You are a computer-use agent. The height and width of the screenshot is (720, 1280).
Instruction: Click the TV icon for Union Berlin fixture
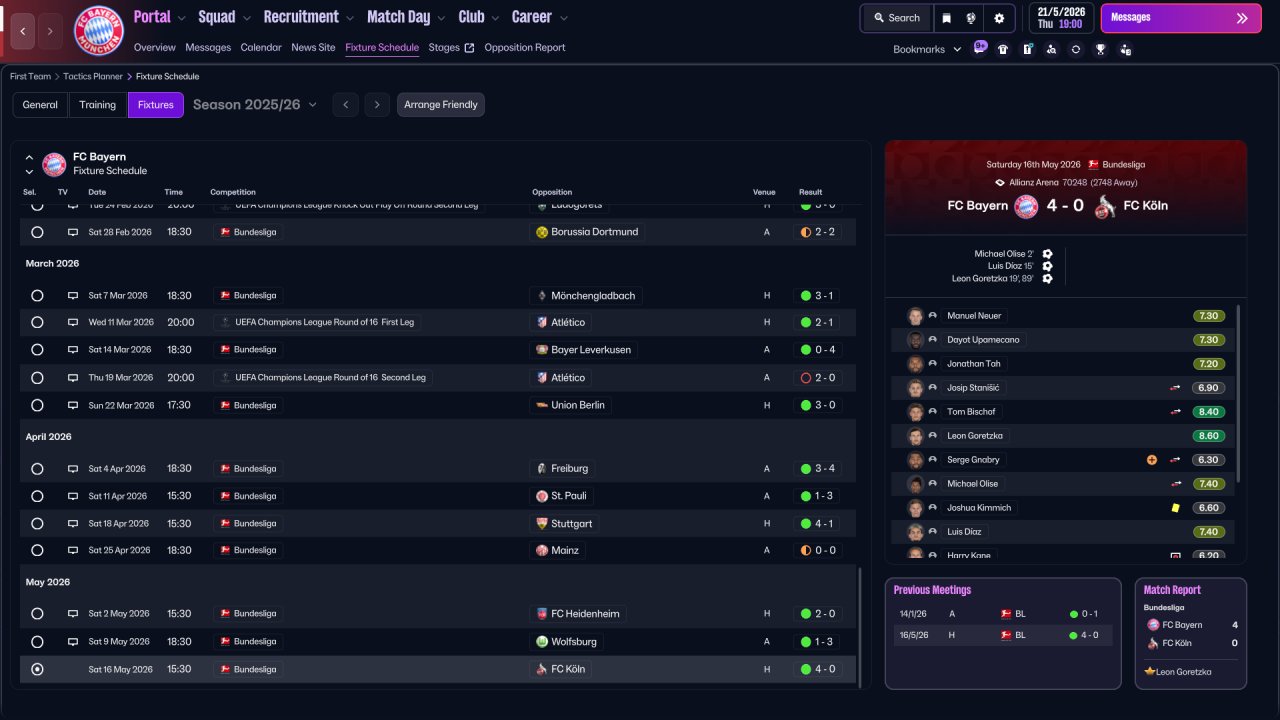[x=73, y=405]
